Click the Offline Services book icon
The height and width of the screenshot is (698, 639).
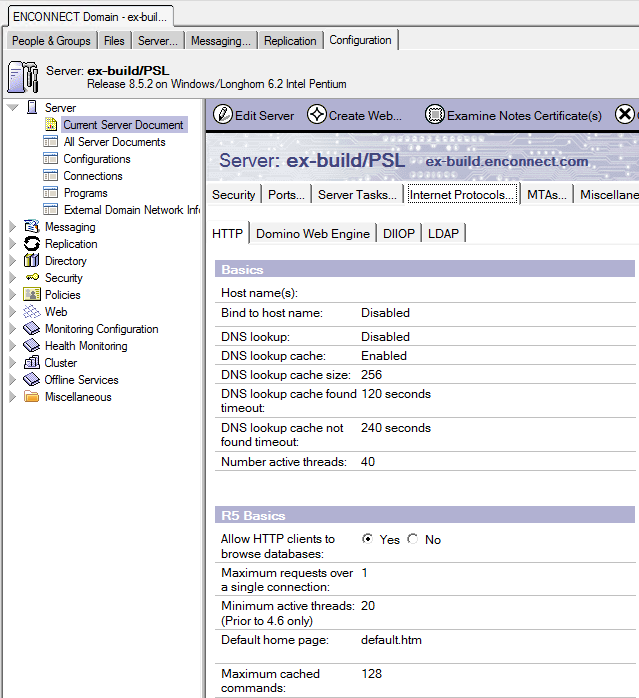(x=32, y=379)
